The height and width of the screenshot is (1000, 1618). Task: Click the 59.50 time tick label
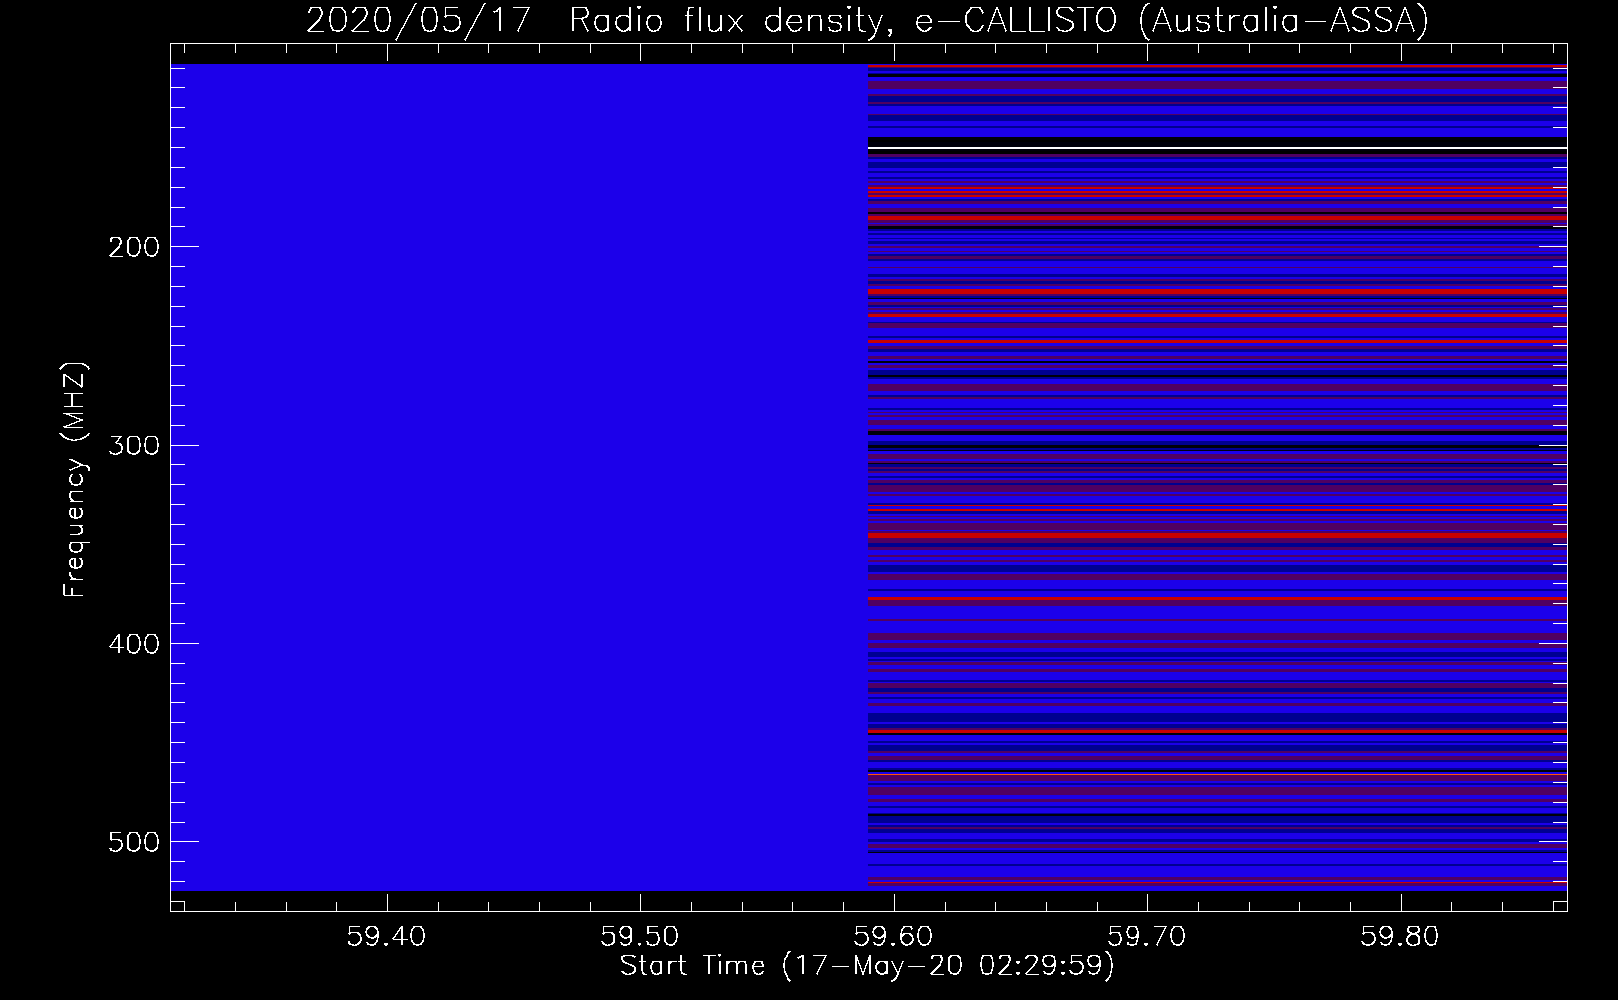(640, 936)
